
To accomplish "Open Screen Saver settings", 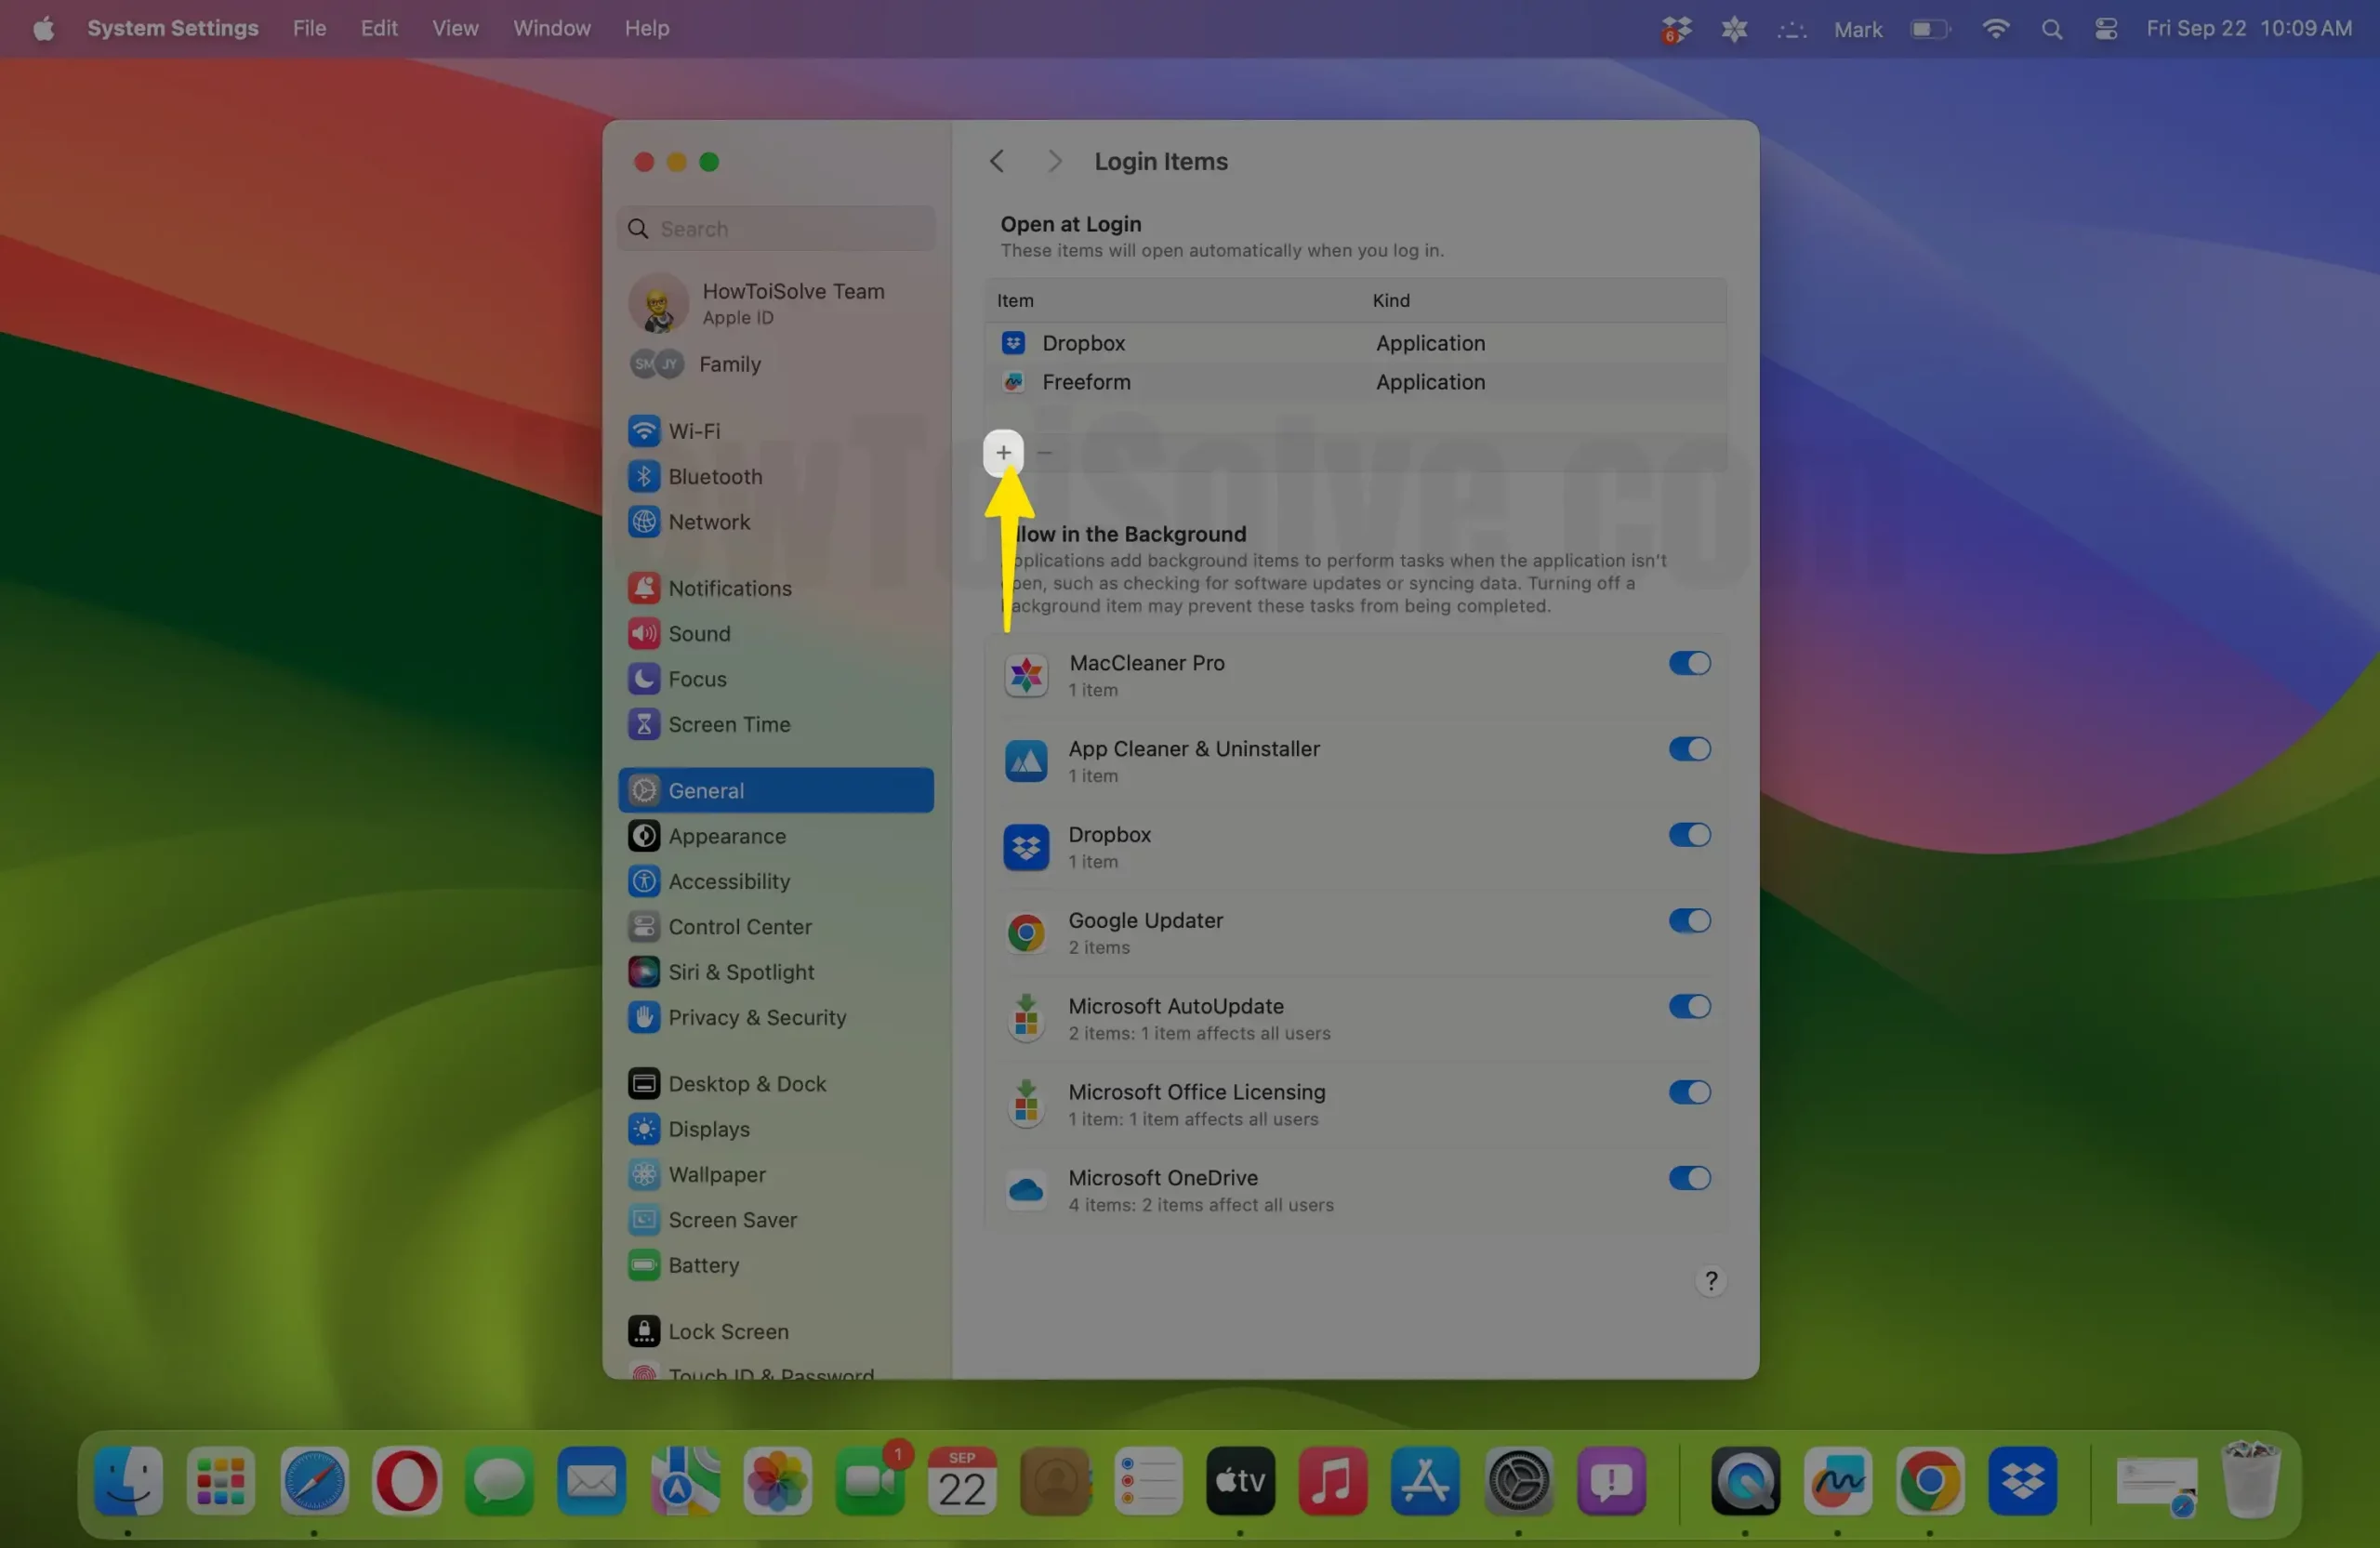I will [777, 1220].
